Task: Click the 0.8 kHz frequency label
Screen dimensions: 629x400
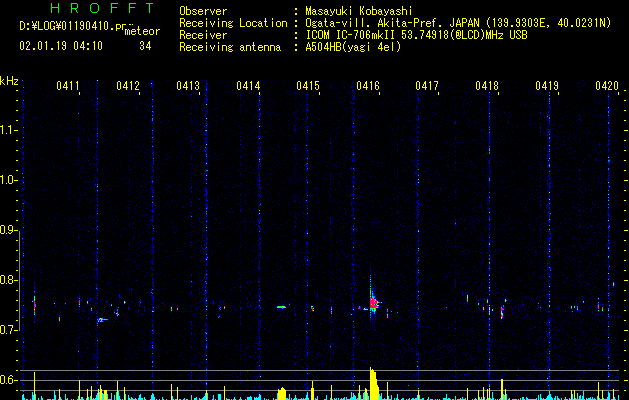Action: point(9,280)
